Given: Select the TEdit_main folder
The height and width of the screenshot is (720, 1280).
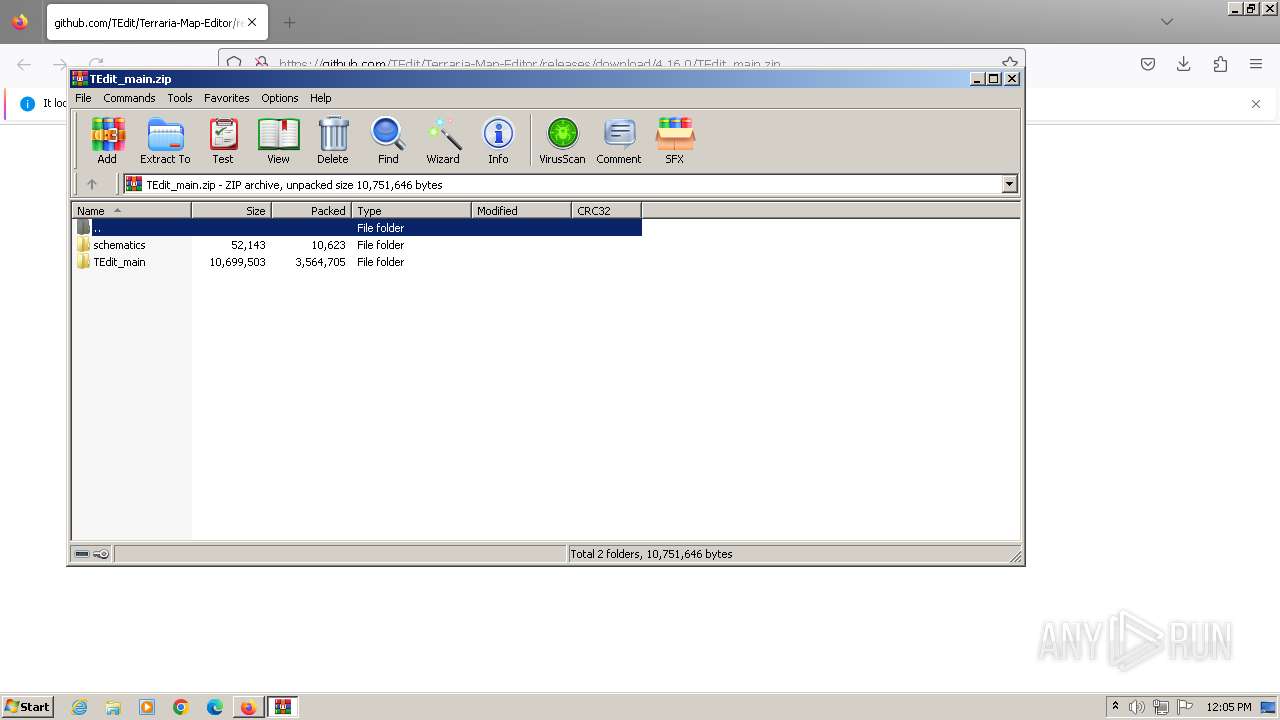Looking at the screenshot, I should [119, 262].
